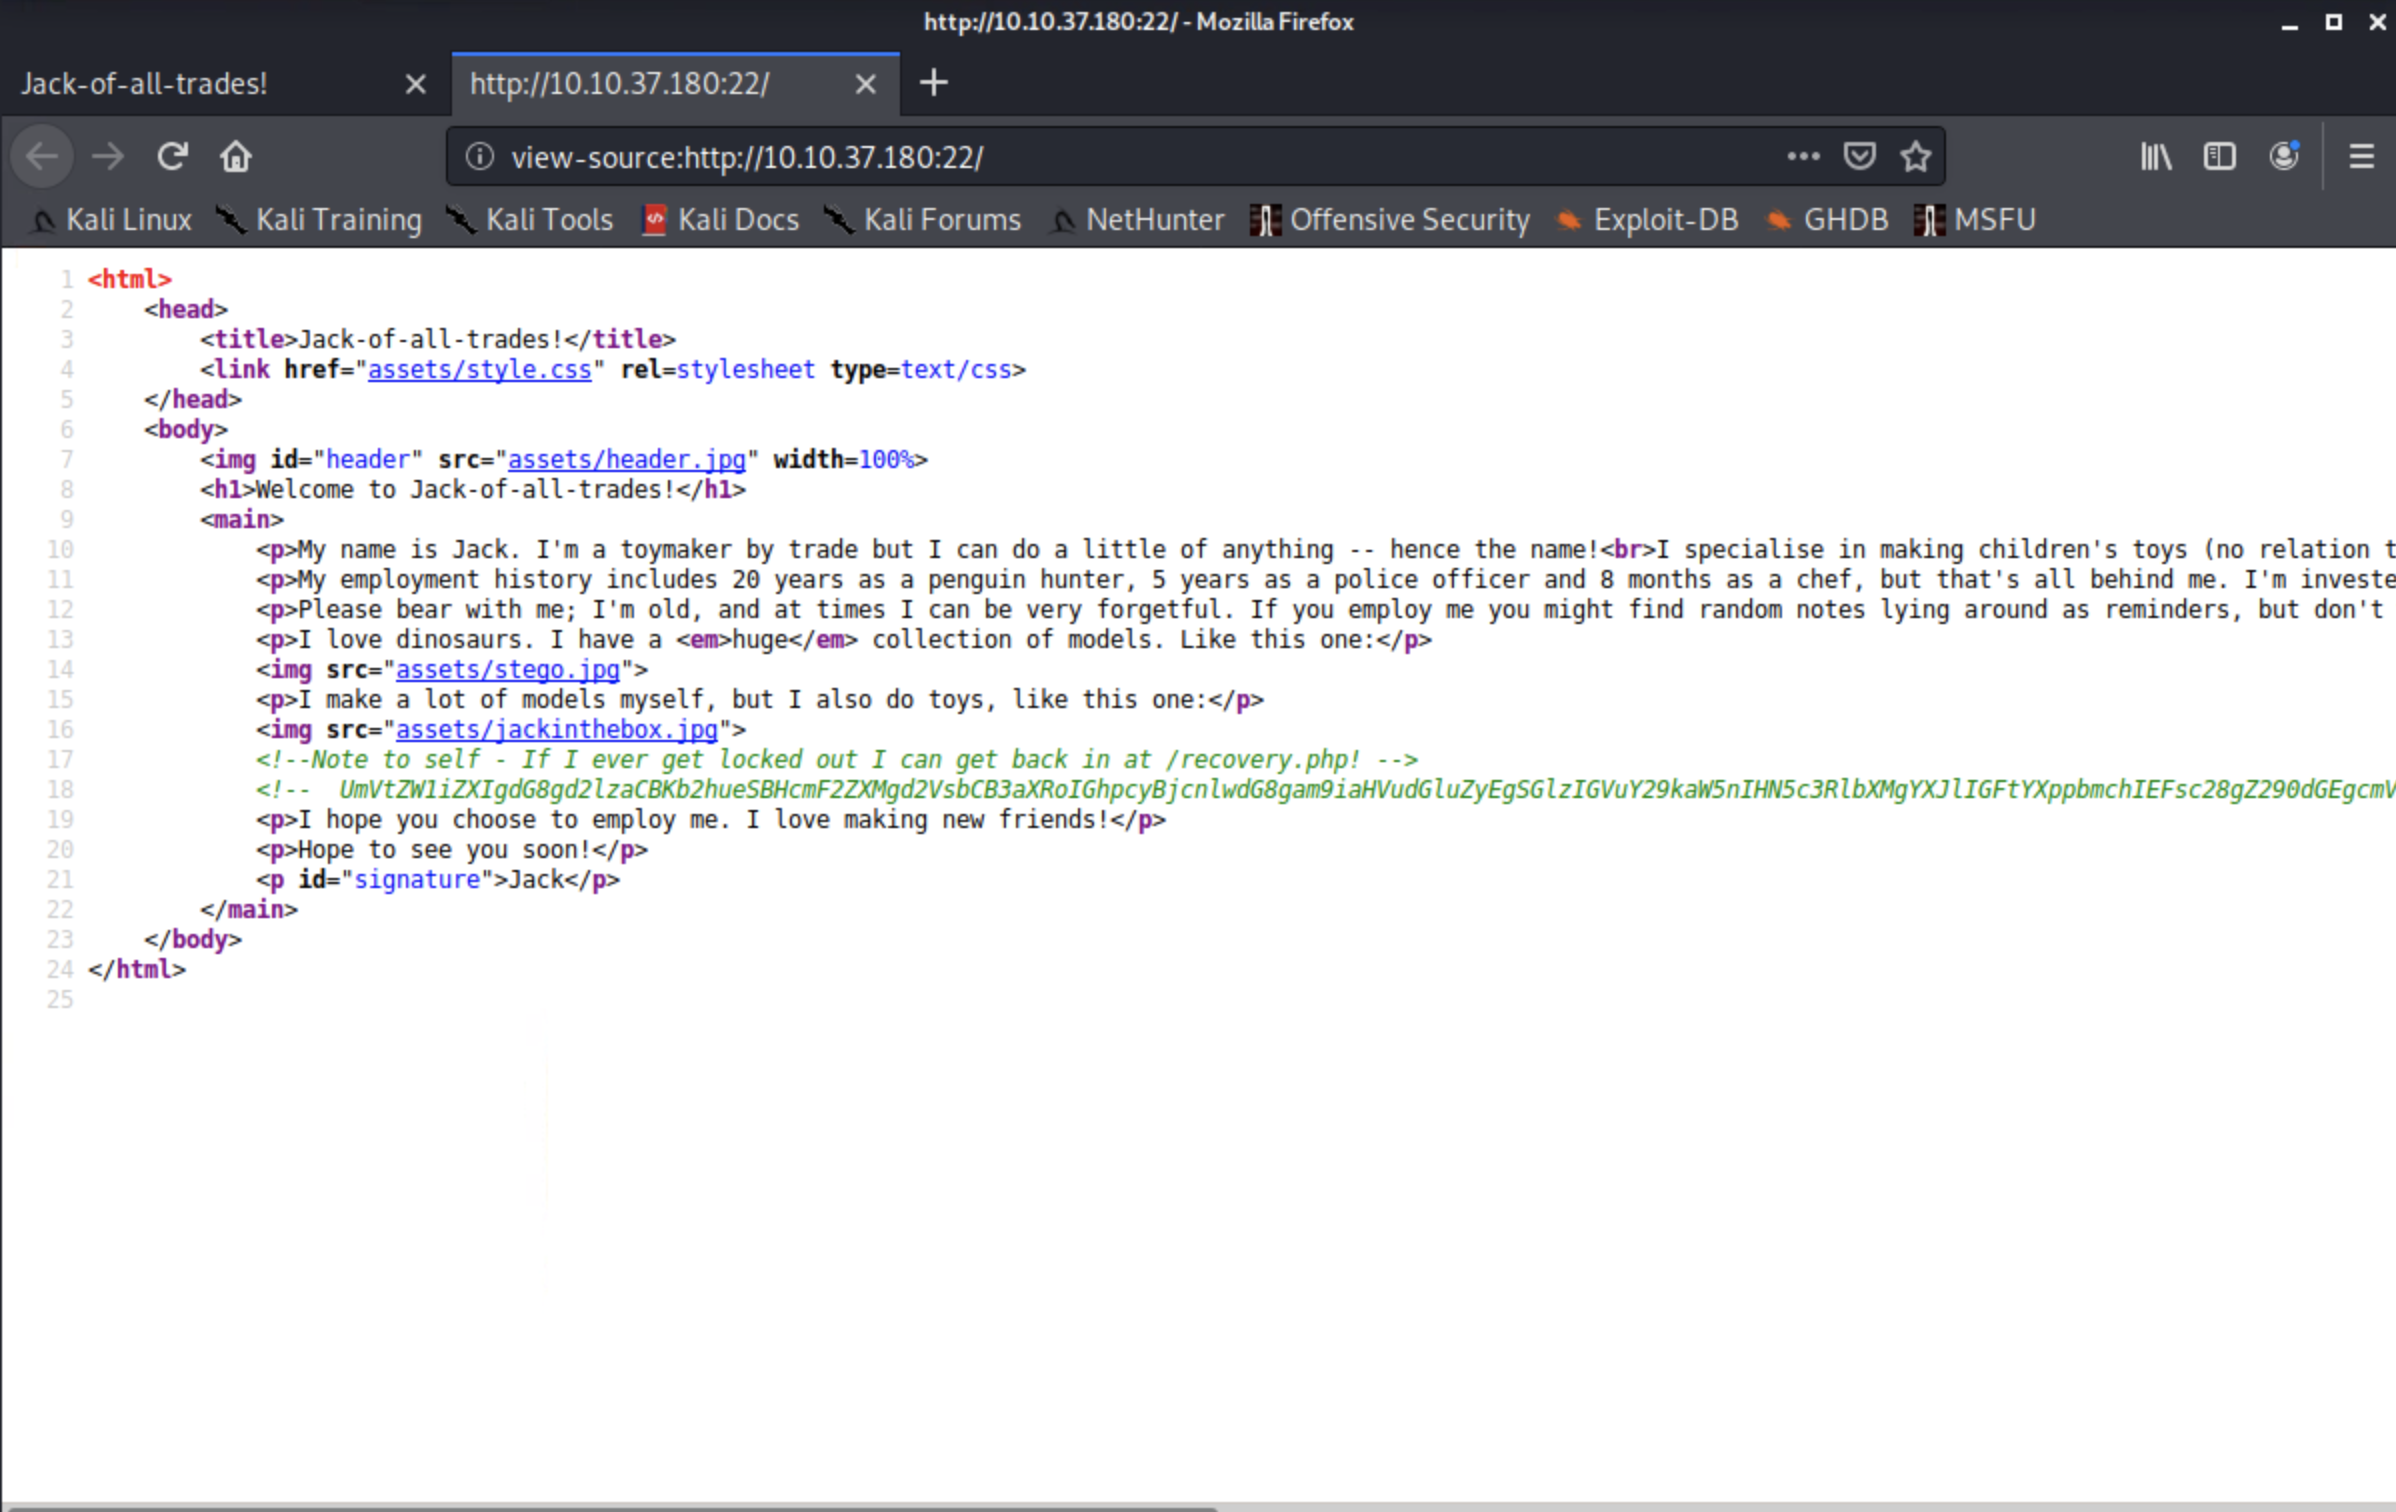This screenshot has height=1512, width=2396.
Task: Open the Library icon in toolbar
Action: coord(2155,157)
